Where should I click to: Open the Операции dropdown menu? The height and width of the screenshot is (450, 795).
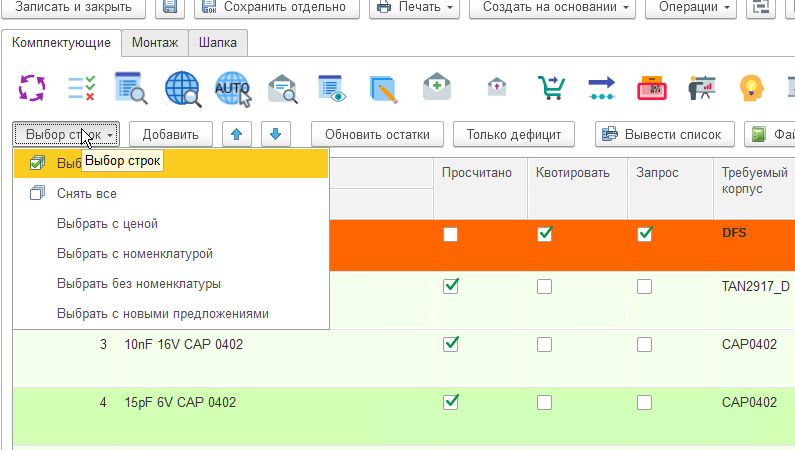click(690, 7)
